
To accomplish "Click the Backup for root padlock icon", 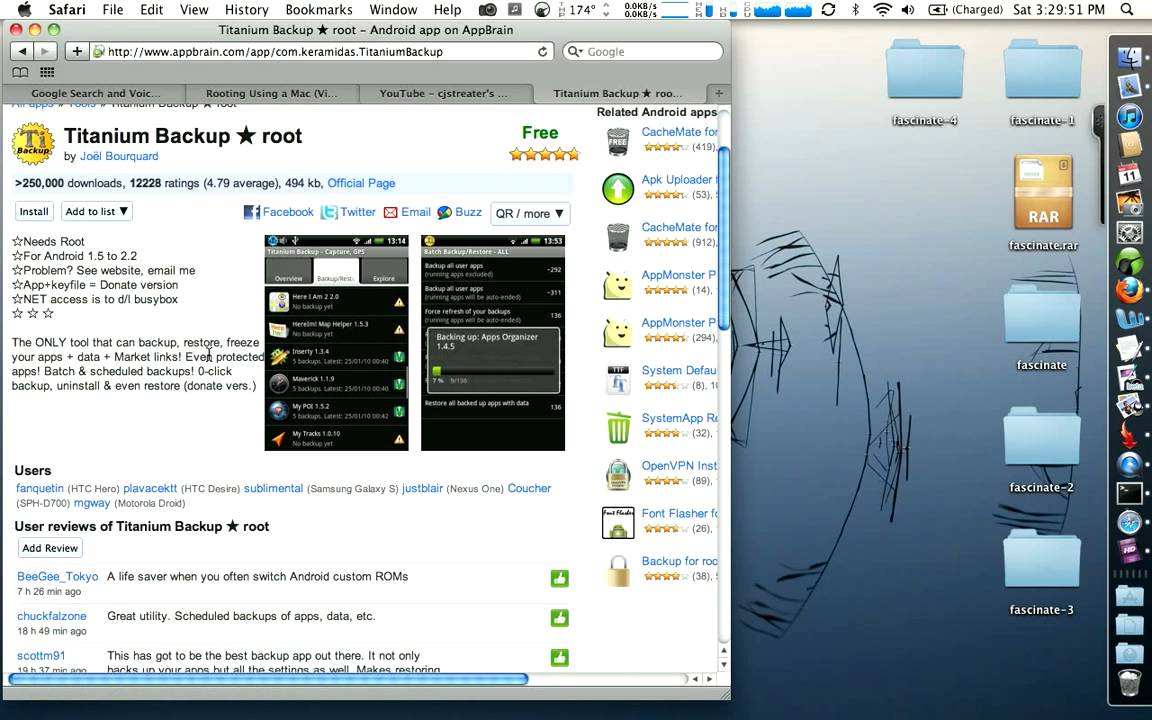I will 618,571.
